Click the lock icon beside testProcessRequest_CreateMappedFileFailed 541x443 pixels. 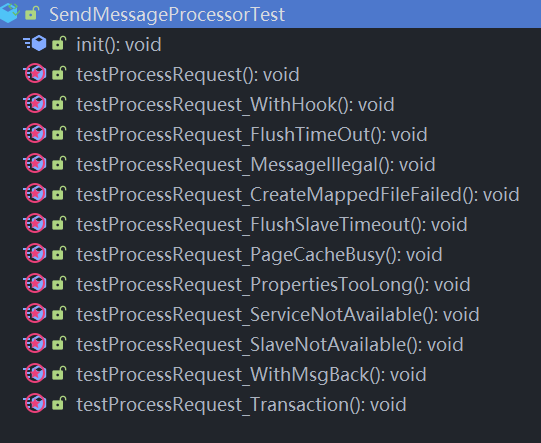click(x=59, y=193)
